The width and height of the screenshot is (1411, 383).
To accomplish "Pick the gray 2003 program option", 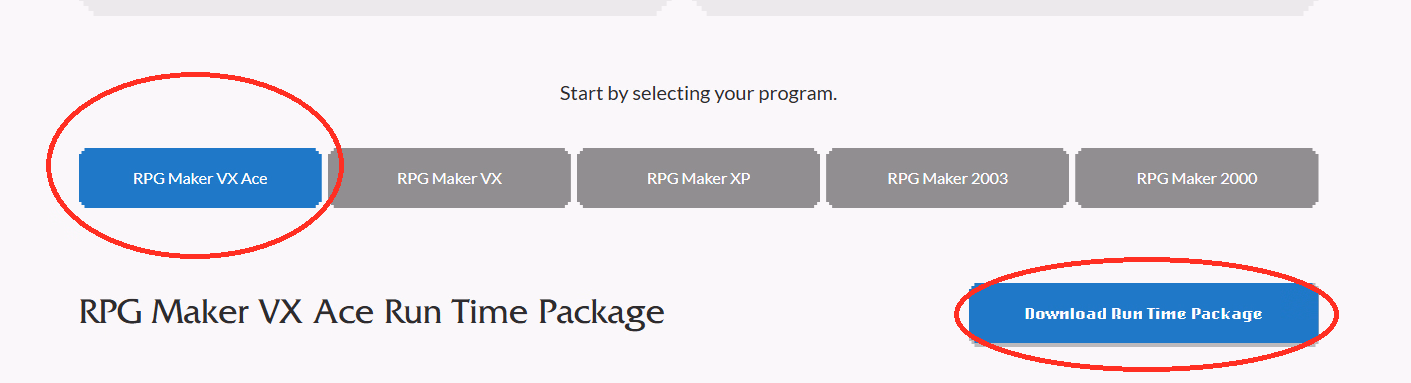I will 947,179.
